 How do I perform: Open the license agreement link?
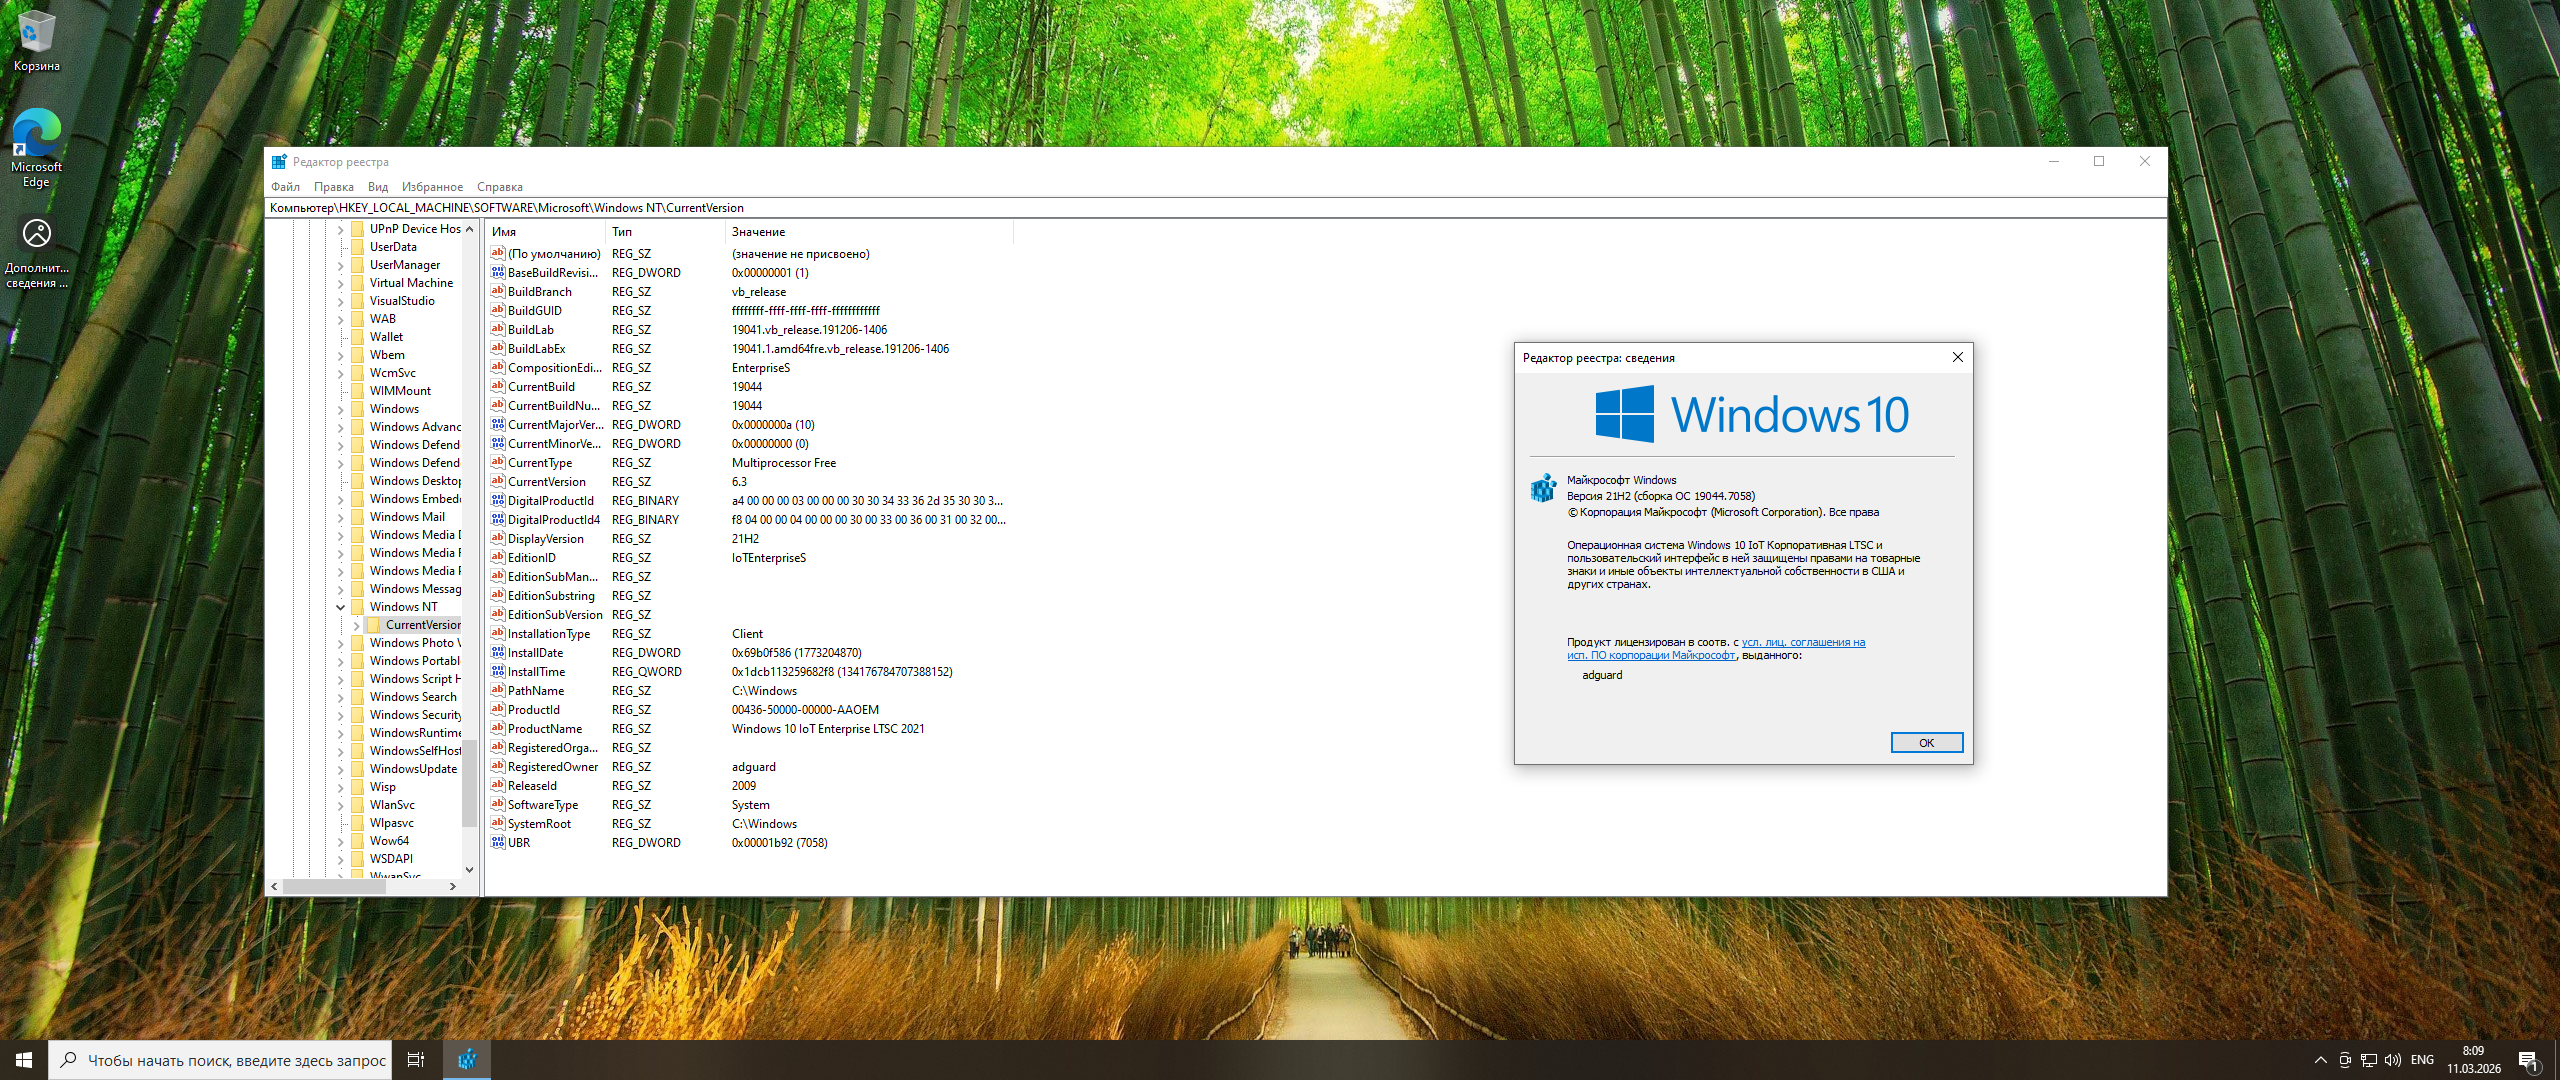[x=1803, y=643]
